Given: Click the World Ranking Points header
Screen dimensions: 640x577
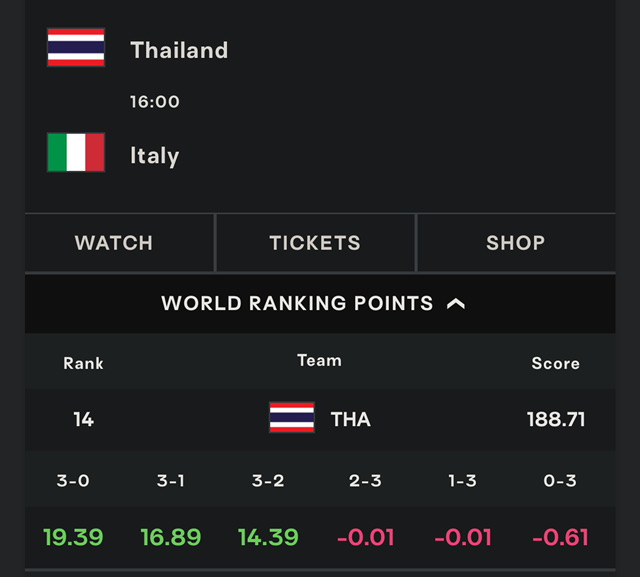Looking at the screenshot, I should tap(320, 304).
